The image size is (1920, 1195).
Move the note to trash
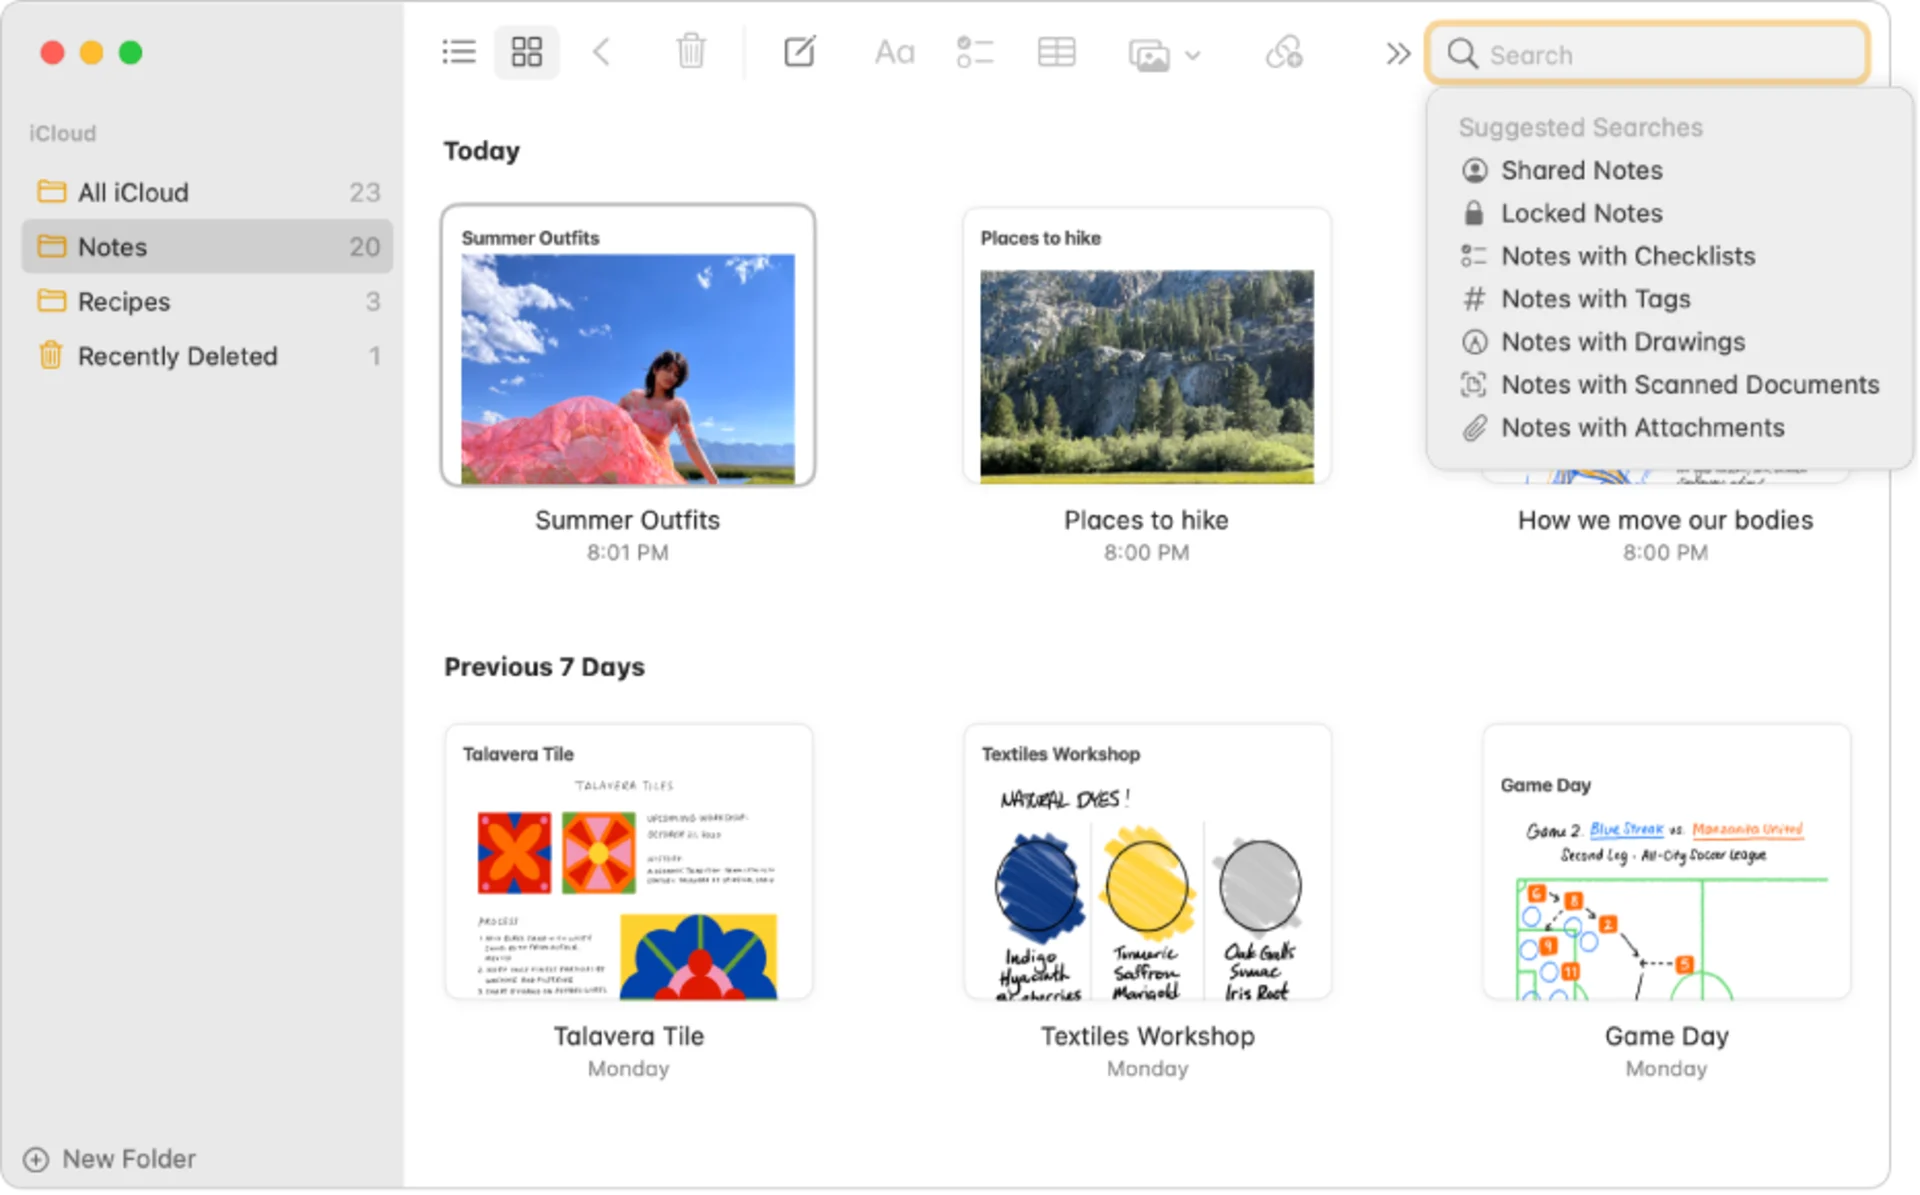click(x=690, y=52)
